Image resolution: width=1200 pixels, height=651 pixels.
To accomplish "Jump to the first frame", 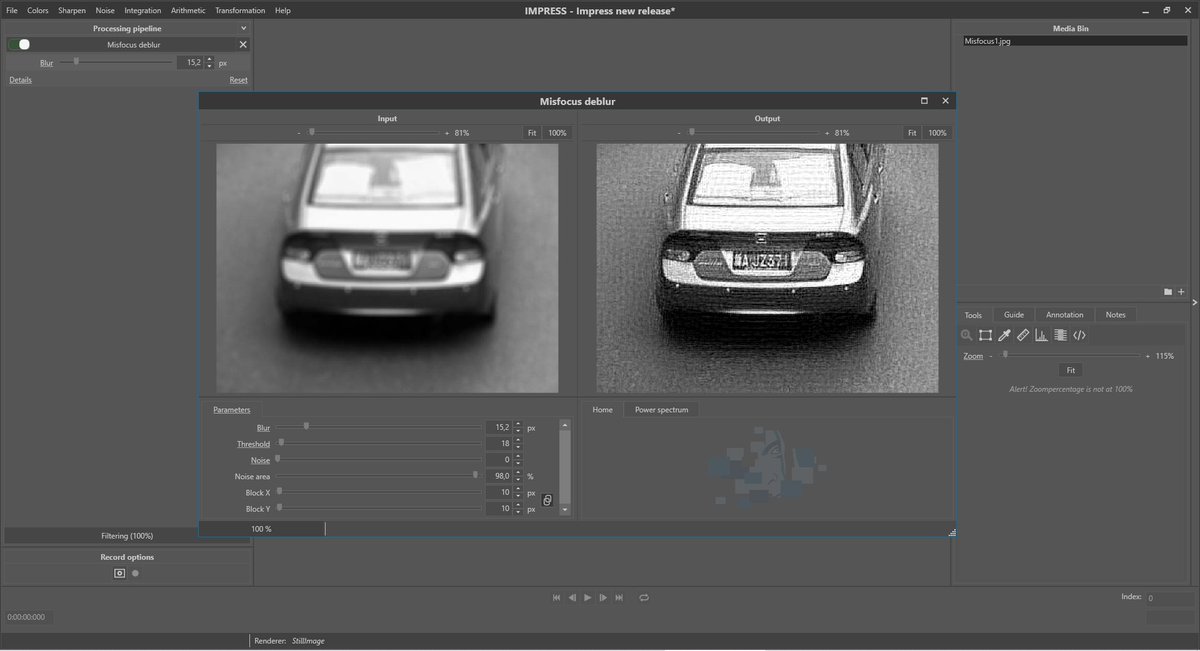I will point(556,597).
